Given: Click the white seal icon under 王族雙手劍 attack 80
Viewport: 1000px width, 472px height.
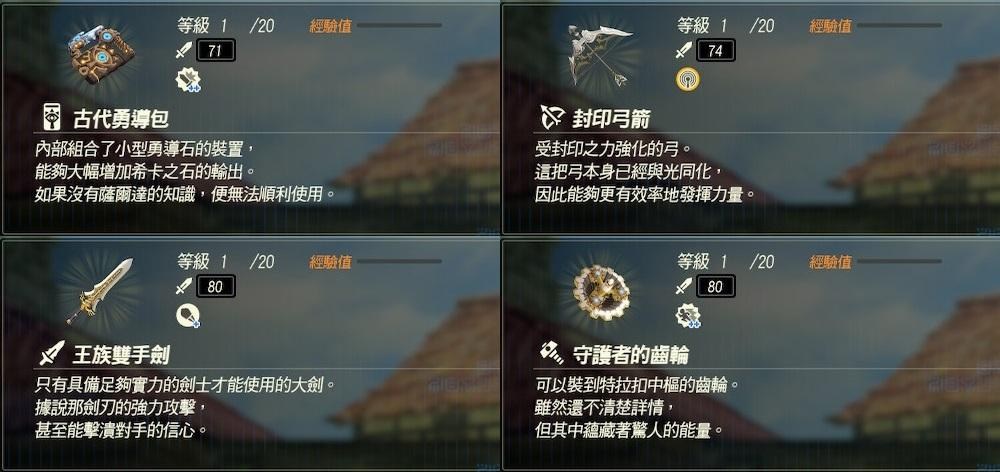Looking at the screenshot, I should pos(188,316).
